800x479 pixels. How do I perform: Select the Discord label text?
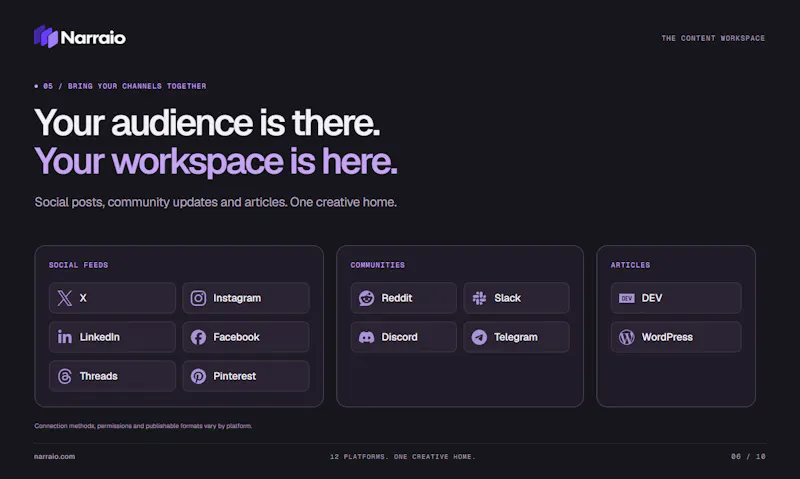click(399, 337)
